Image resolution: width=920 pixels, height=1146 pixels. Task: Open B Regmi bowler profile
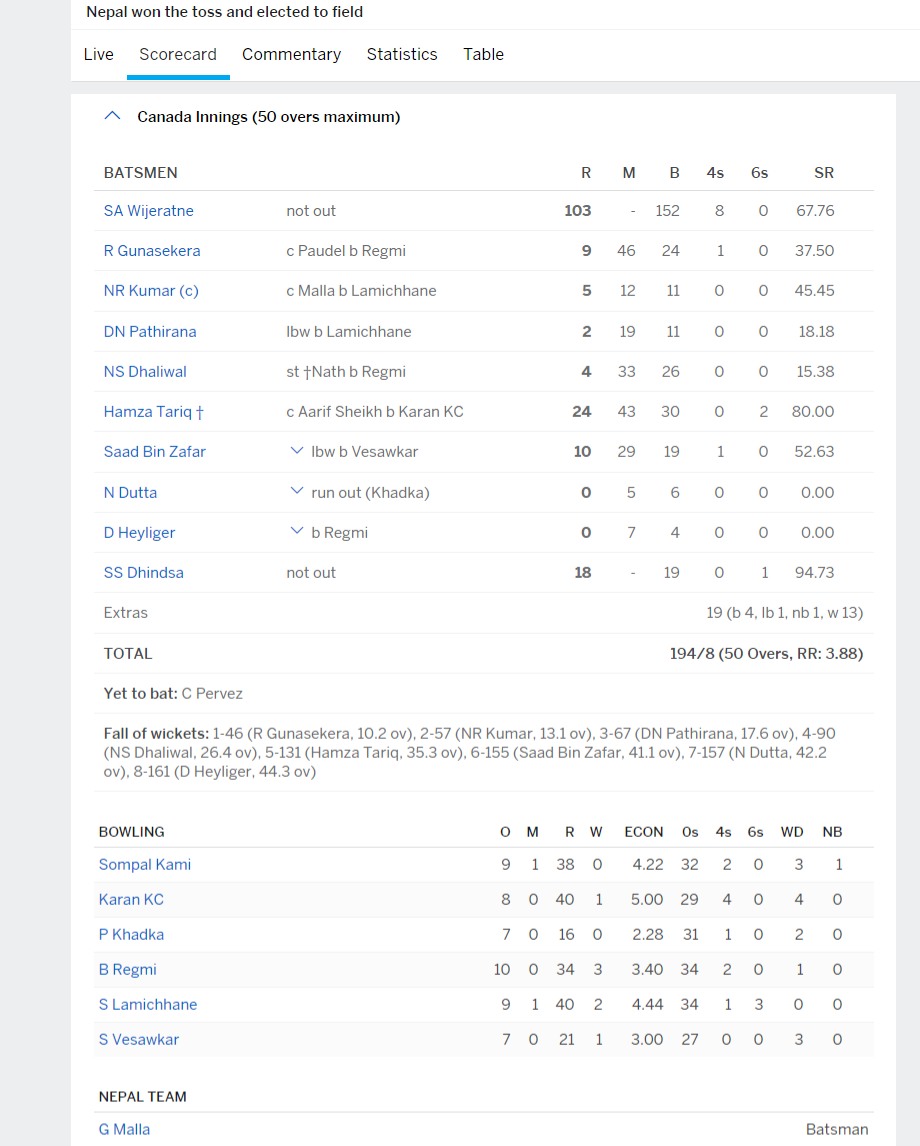[x=128, y=970]
